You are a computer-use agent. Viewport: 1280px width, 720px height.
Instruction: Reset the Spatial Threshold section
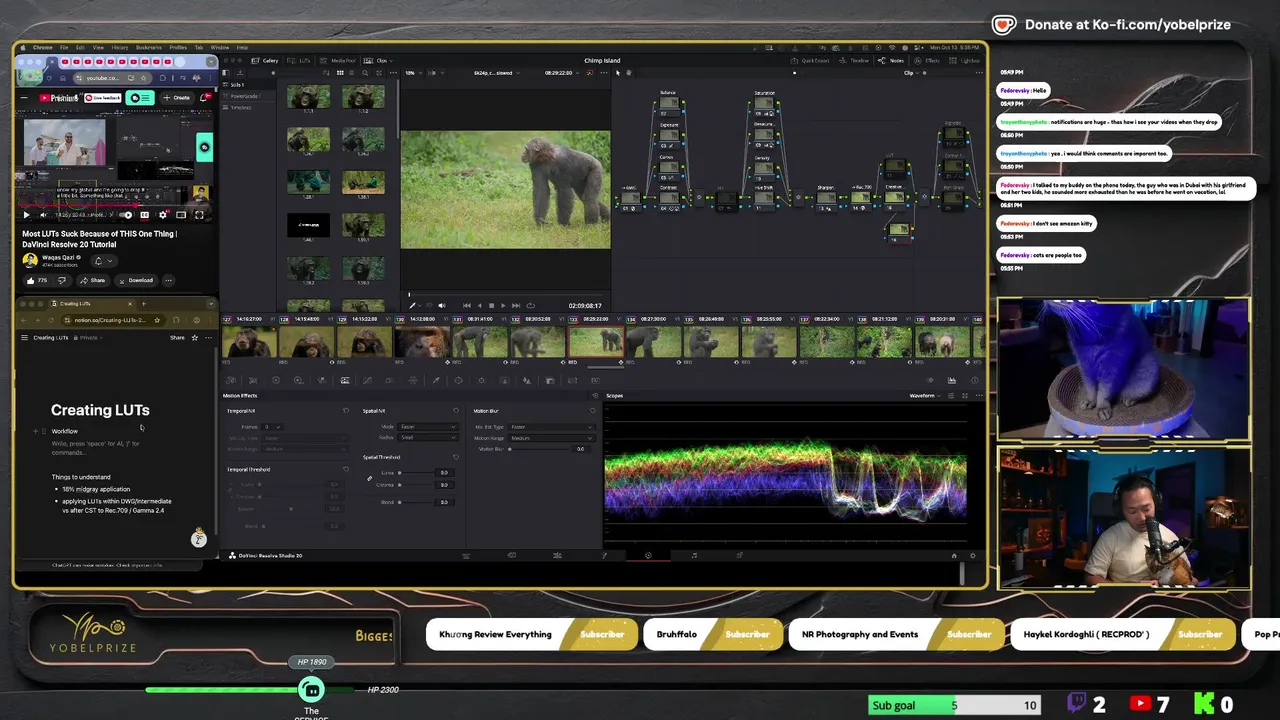(456, 457)
